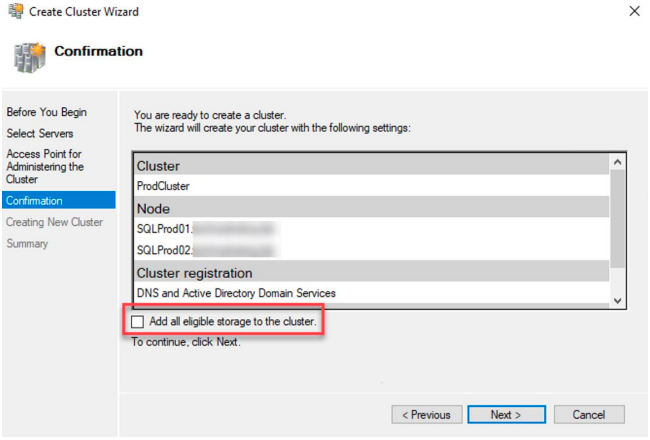Click the Confirmation page heading

click(99, 51)
